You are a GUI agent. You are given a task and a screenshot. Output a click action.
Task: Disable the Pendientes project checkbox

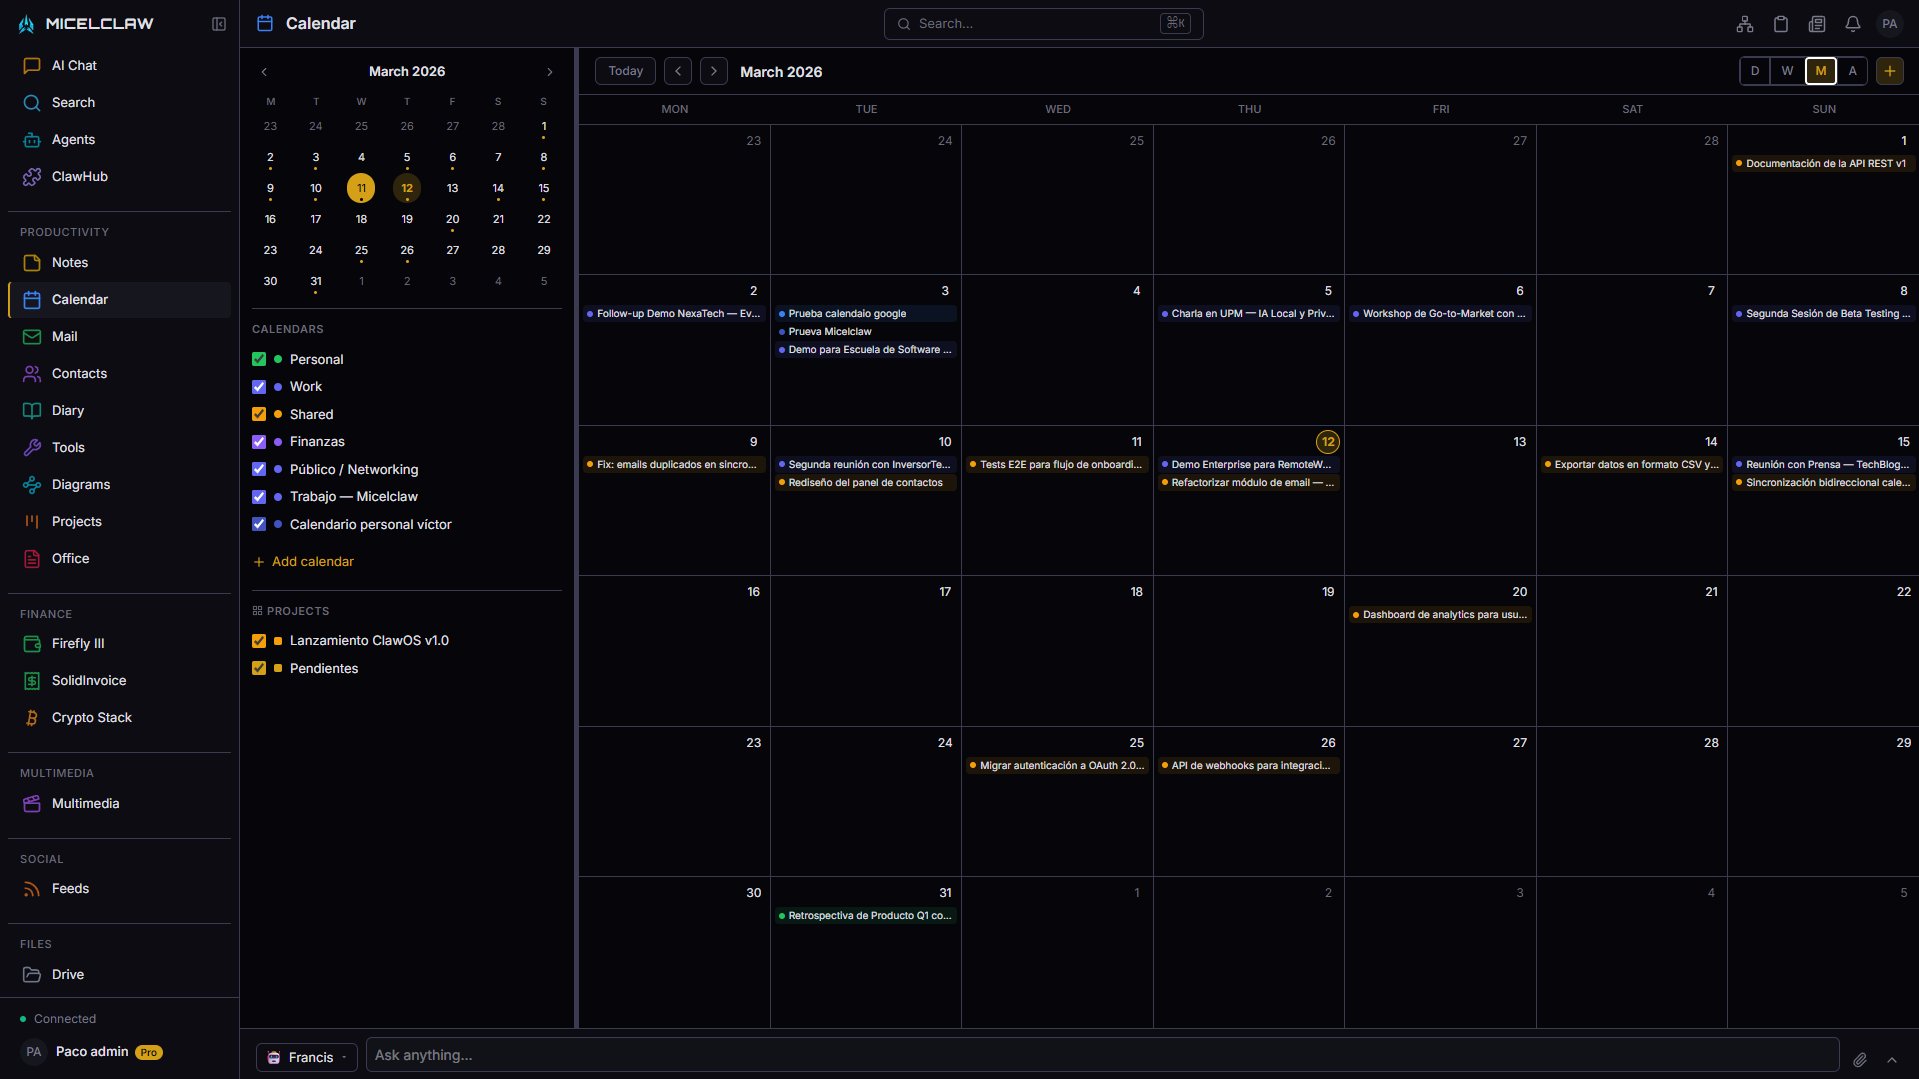click(x=259, y=668)
